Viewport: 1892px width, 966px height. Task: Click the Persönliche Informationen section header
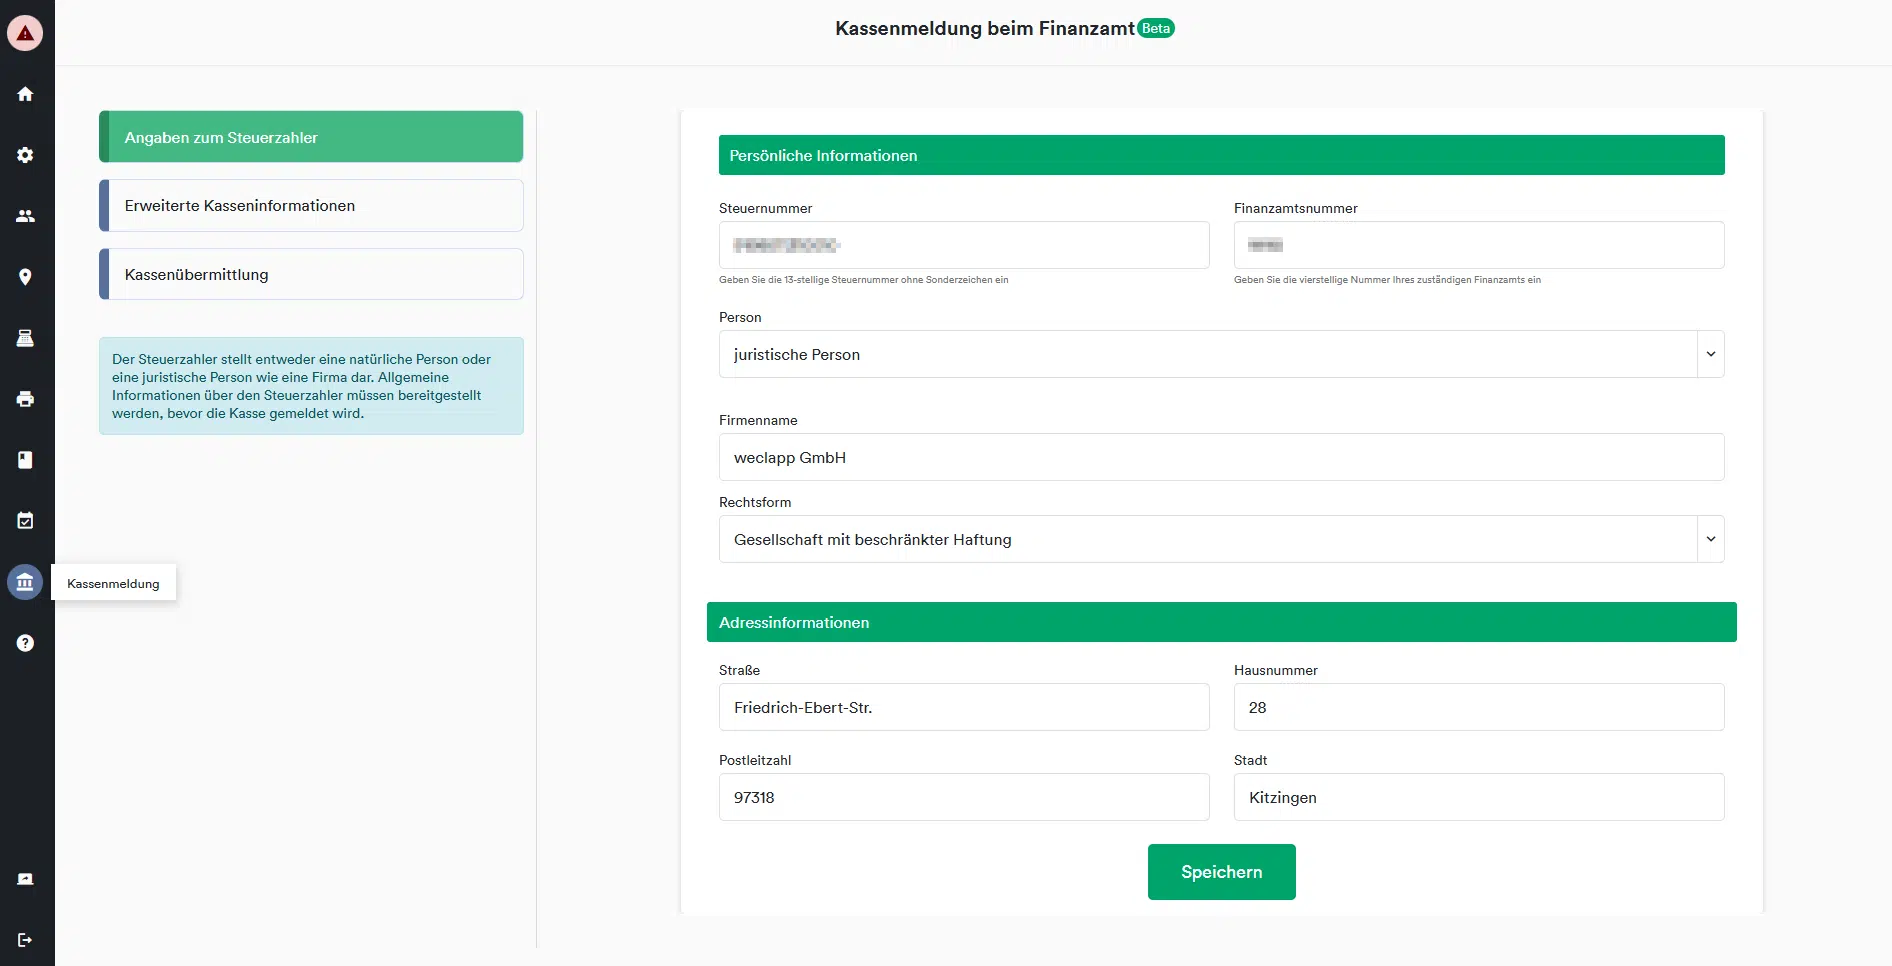1221,155
